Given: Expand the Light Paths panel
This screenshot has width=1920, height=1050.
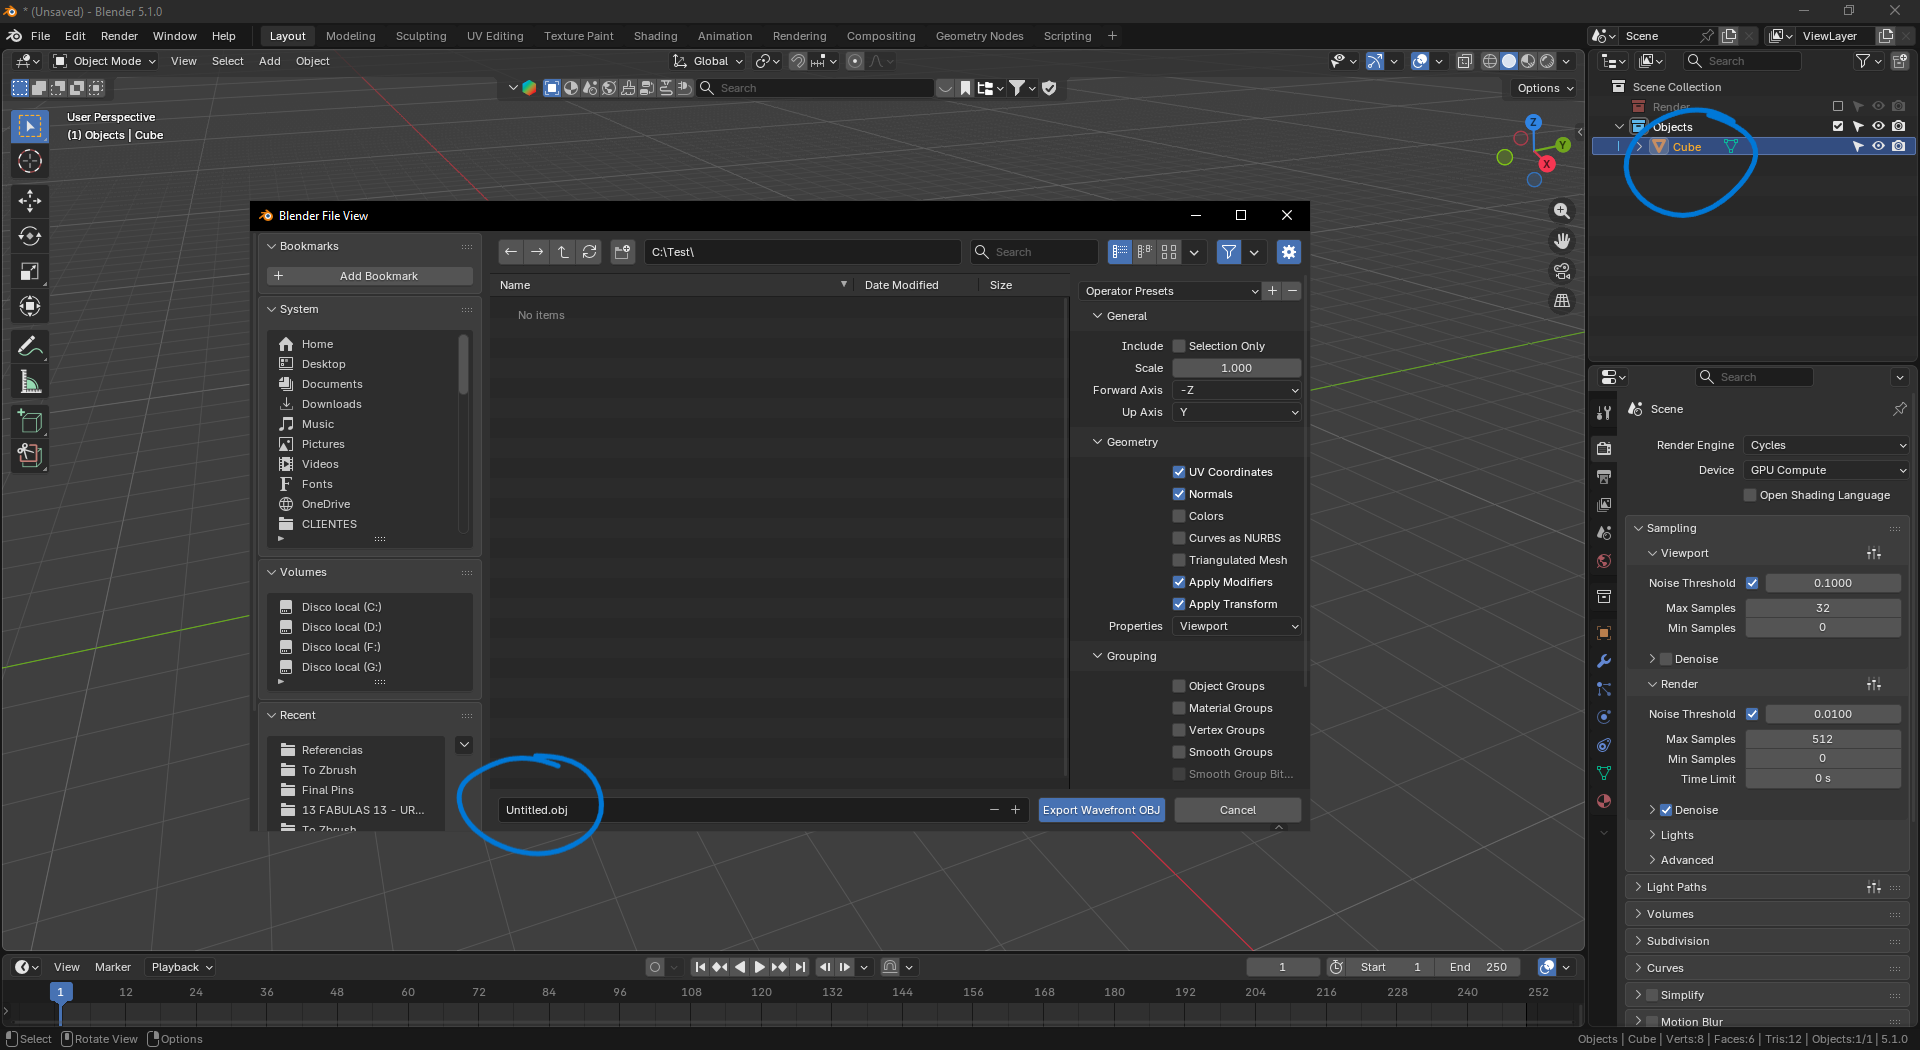Looking at the screenshot, I should (x=1676, y=887).
